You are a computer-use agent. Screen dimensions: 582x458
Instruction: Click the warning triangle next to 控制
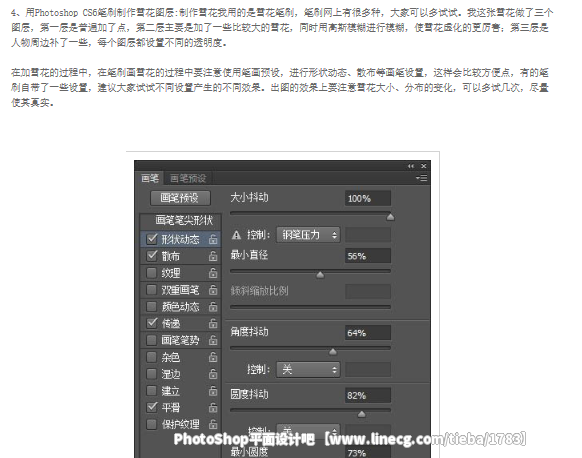point(236,235)
